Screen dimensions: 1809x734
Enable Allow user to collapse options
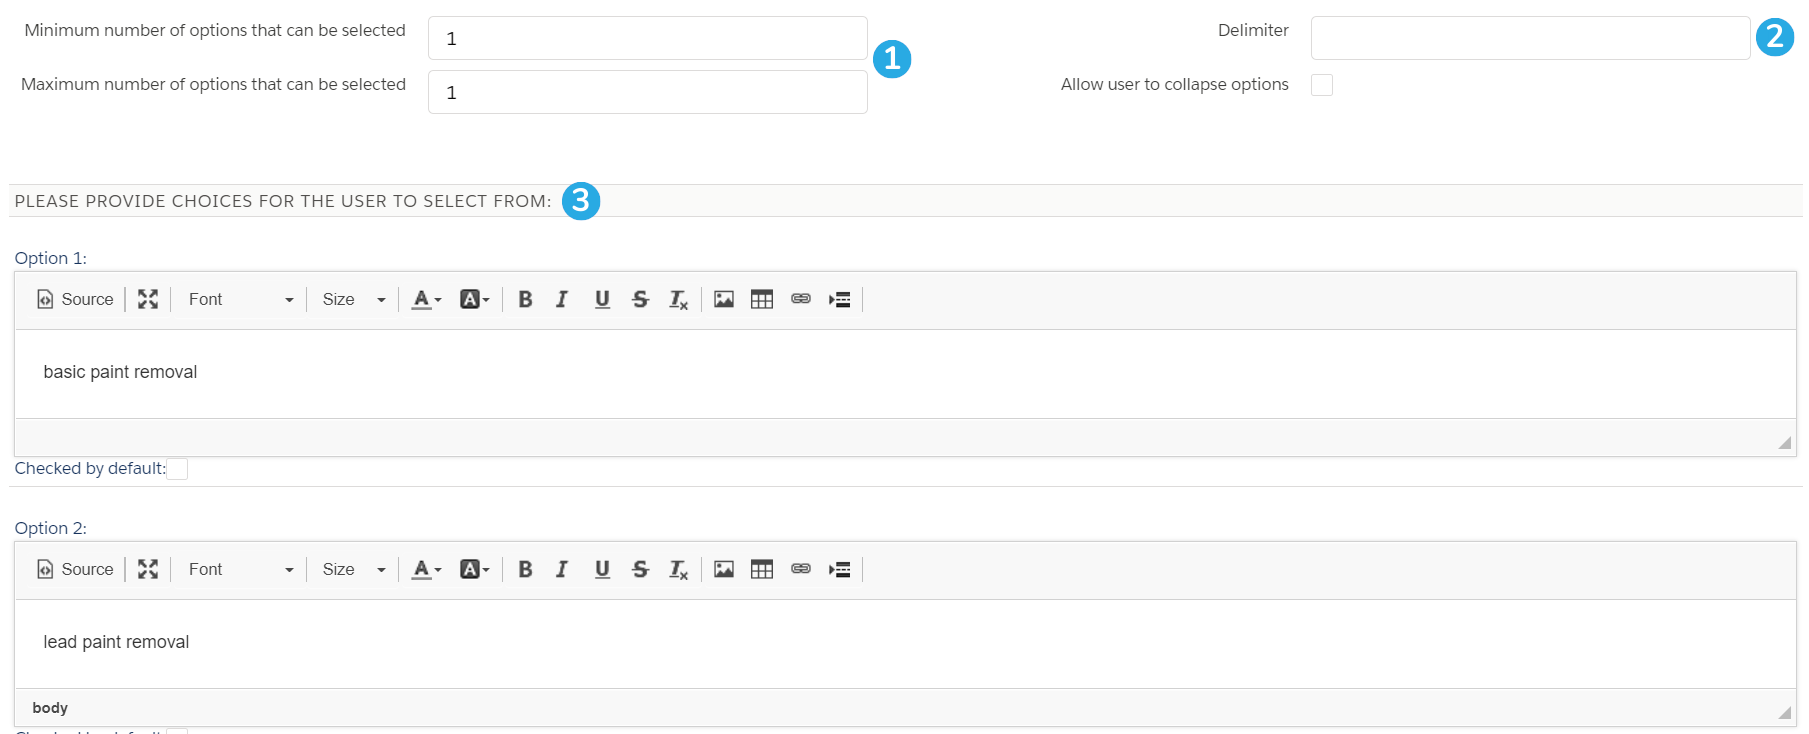pos(1322,85)
